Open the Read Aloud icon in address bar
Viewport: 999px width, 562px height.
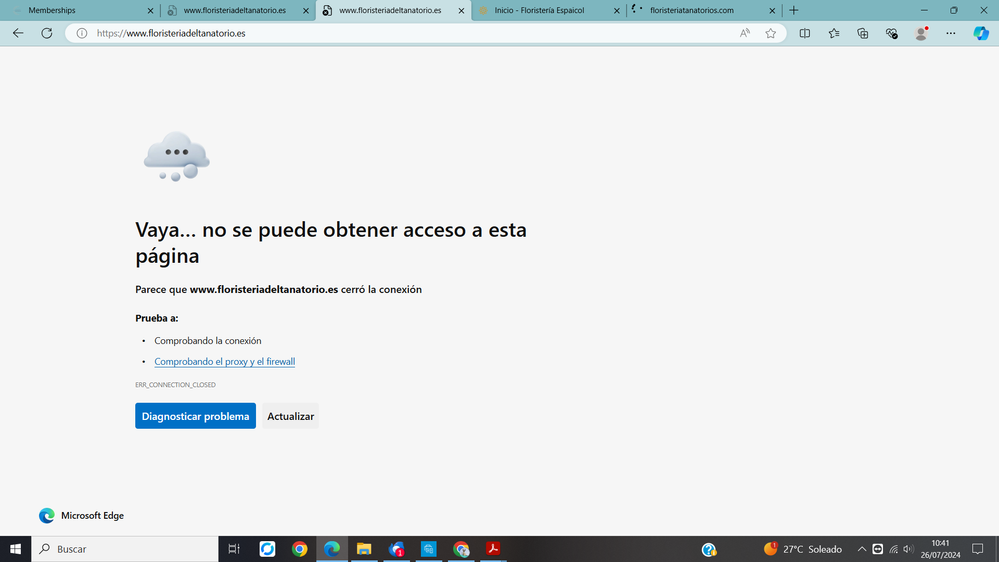point(745,33)
